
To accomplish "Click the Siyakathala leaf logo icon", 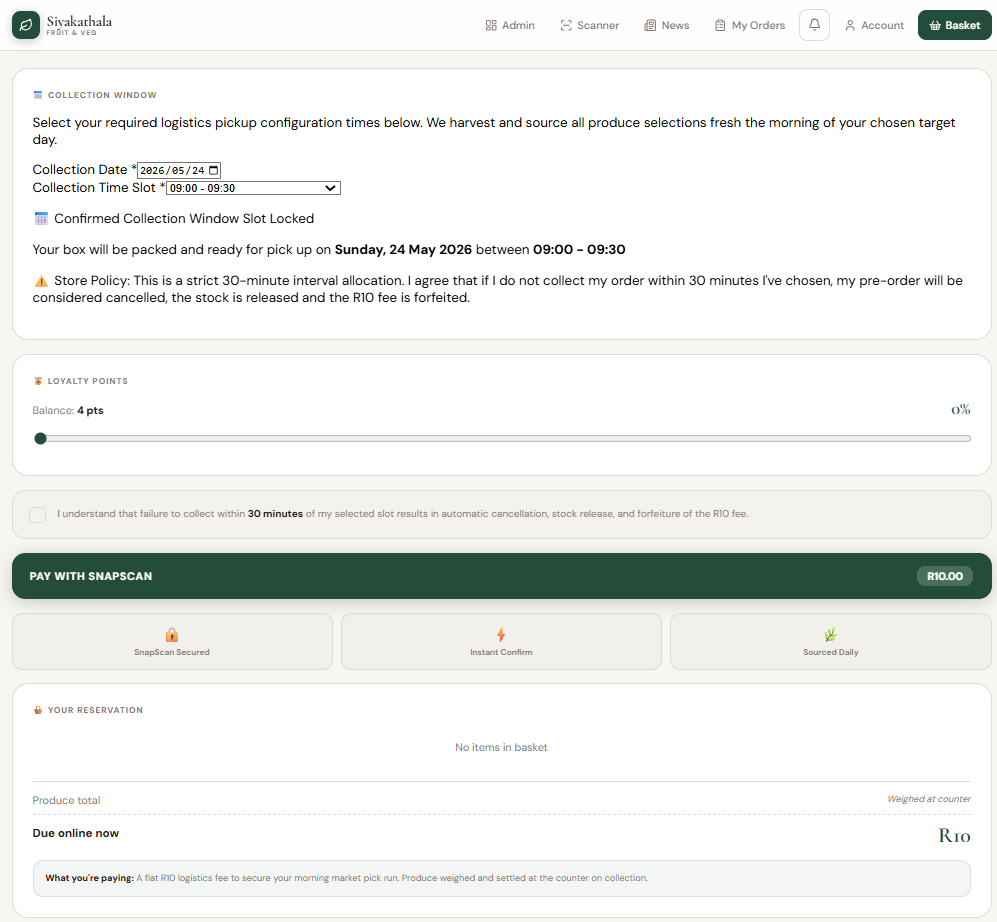I will point(26,25).
